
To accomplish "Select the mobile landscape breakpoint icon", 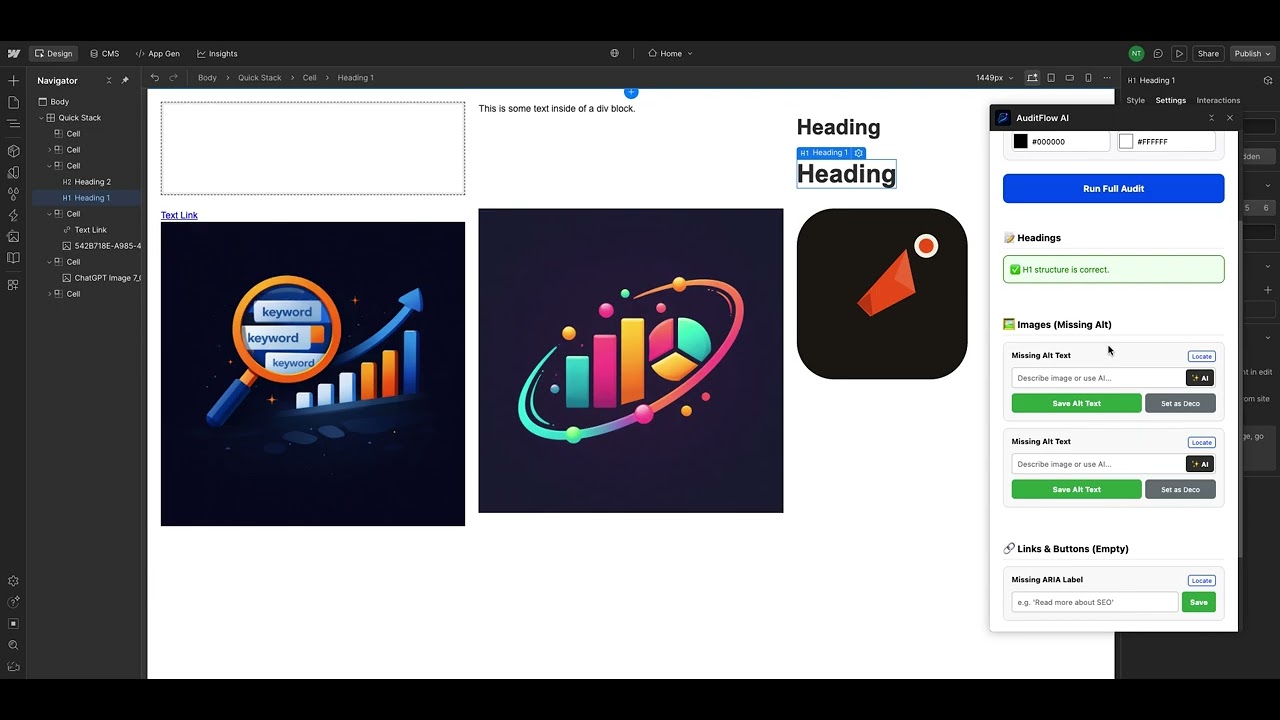I will (x=1069, y=78).
